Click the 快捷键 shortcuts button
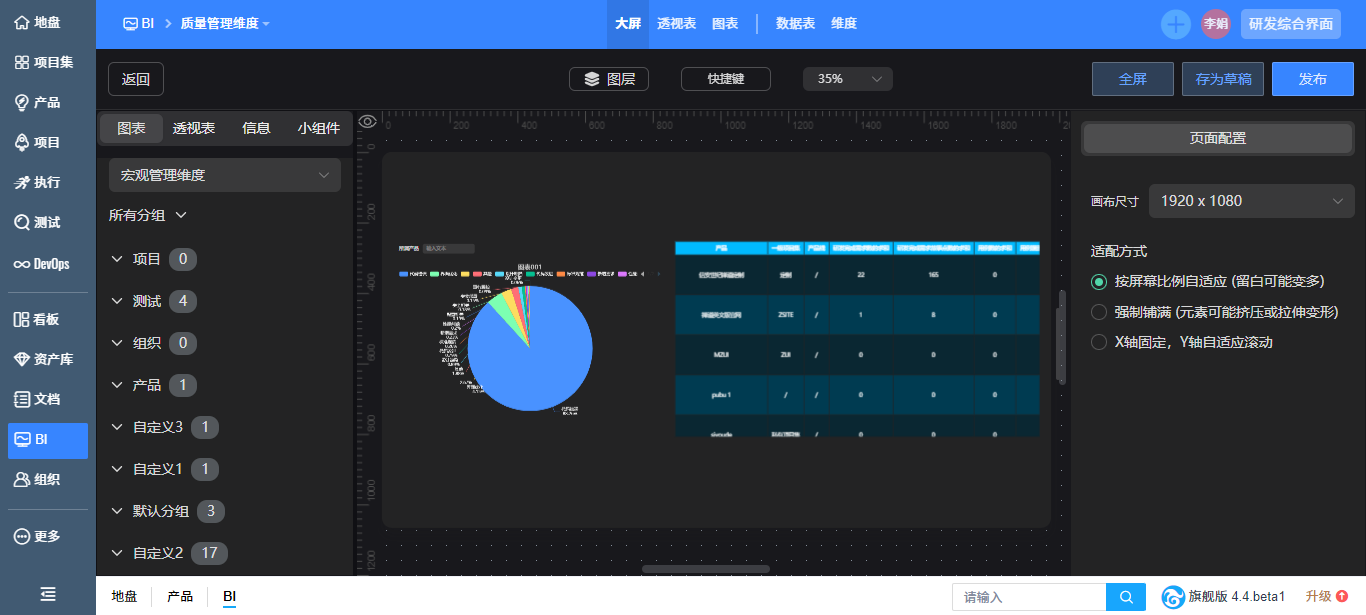The width and height of the screenshot is (1366, 615). tap(726, 79)
